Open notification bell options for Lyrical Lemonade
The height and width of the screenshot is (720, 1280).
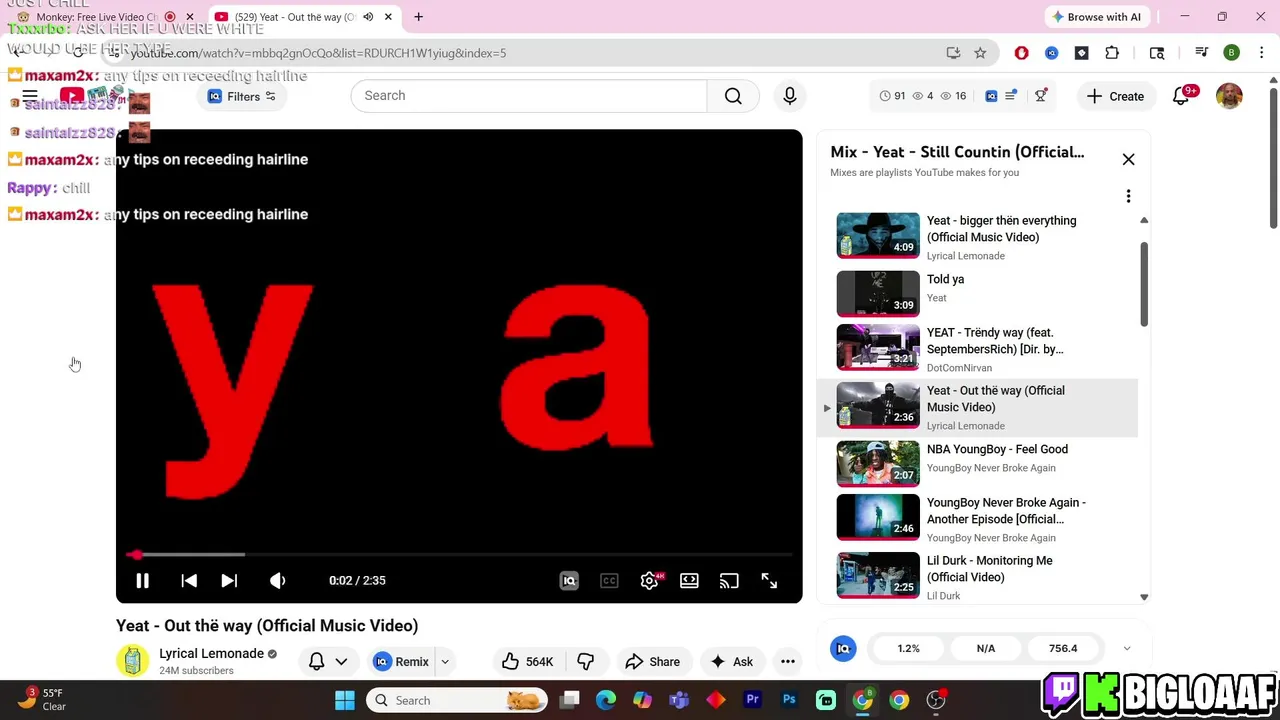pos(327,662)
